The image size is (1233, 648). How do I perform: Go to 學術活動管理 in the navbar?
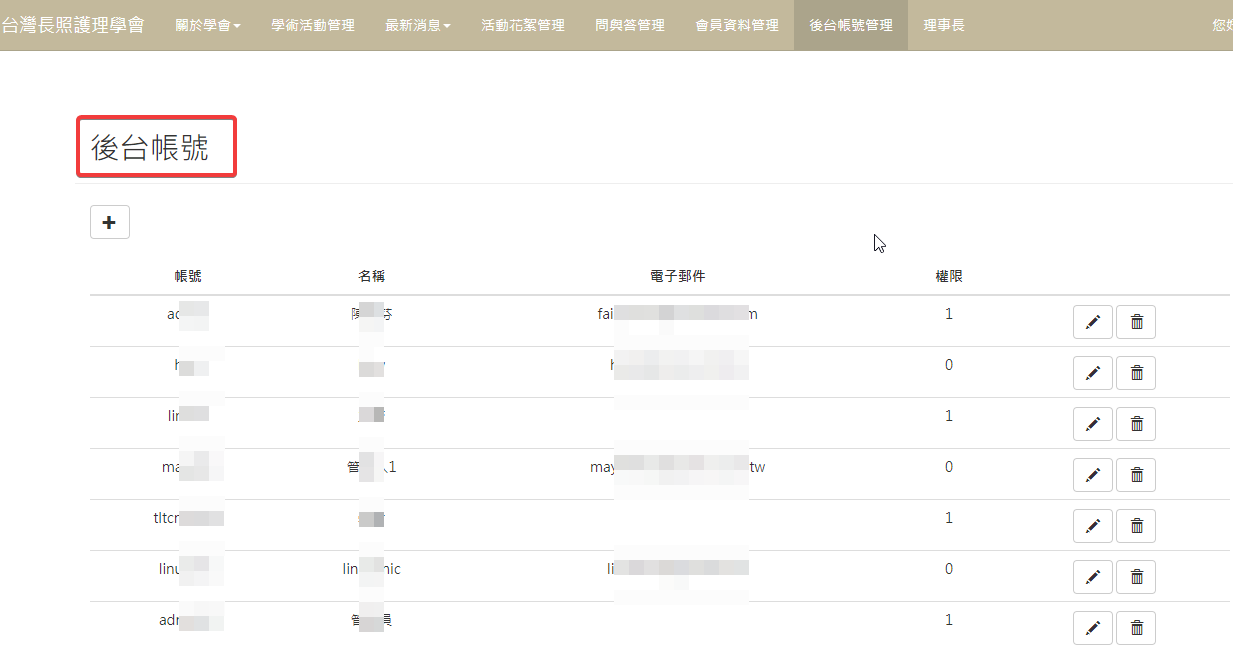[313, 25]
